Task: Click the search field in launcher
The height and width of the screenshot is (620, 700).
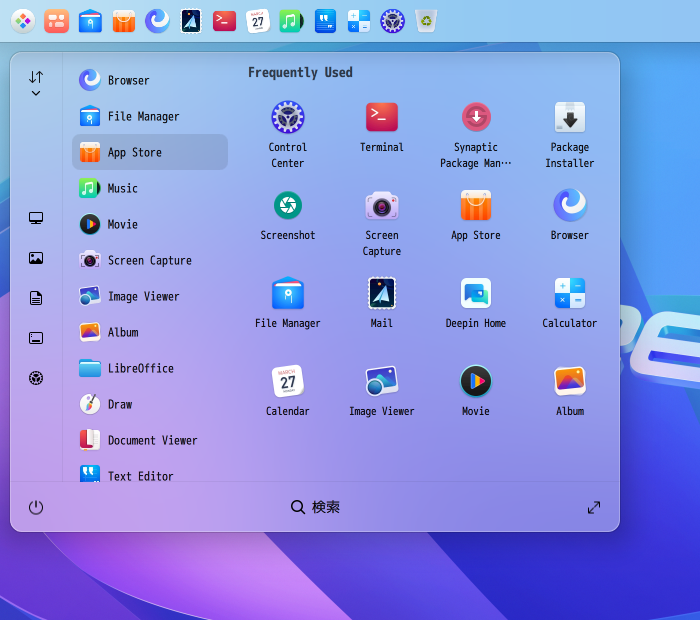Action: click(316, 507)
